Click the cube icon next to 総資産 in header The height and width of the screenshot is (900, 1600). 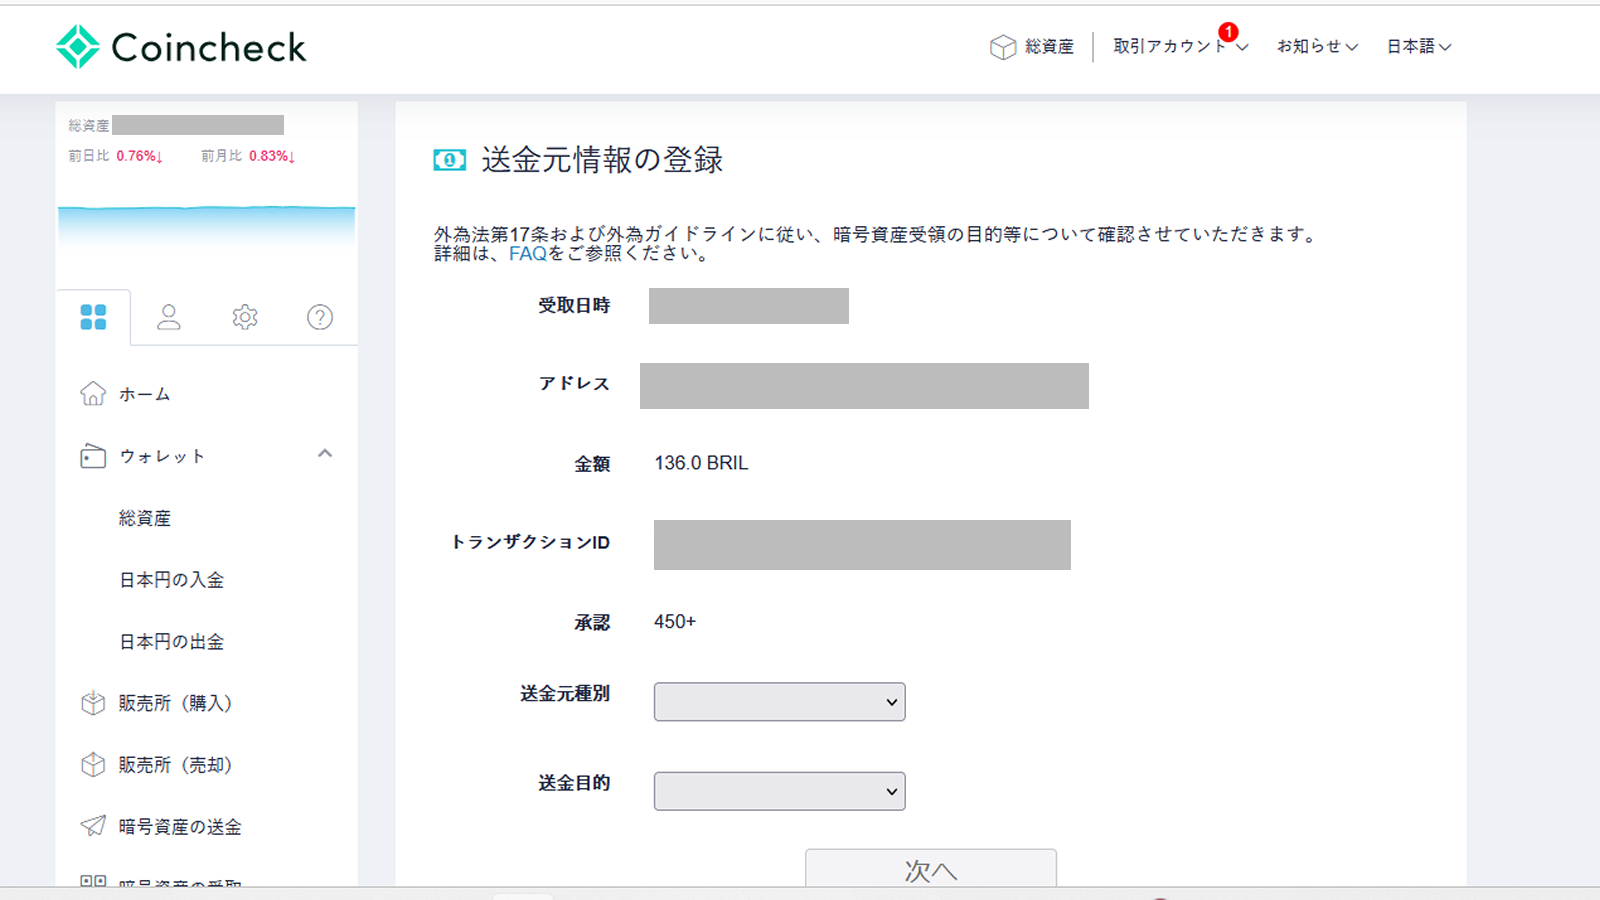[x=1001, y=46]
